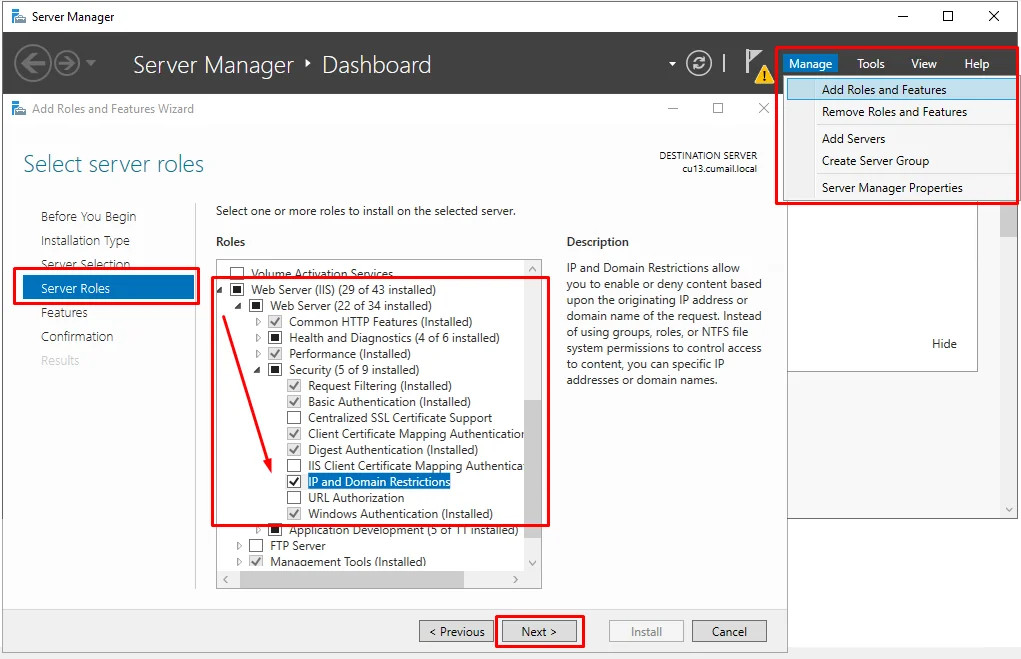The height and width of the screenshot is (659, 1021).
Task: Open the navigation history dropdown arrow
Action: coord(91,63)
